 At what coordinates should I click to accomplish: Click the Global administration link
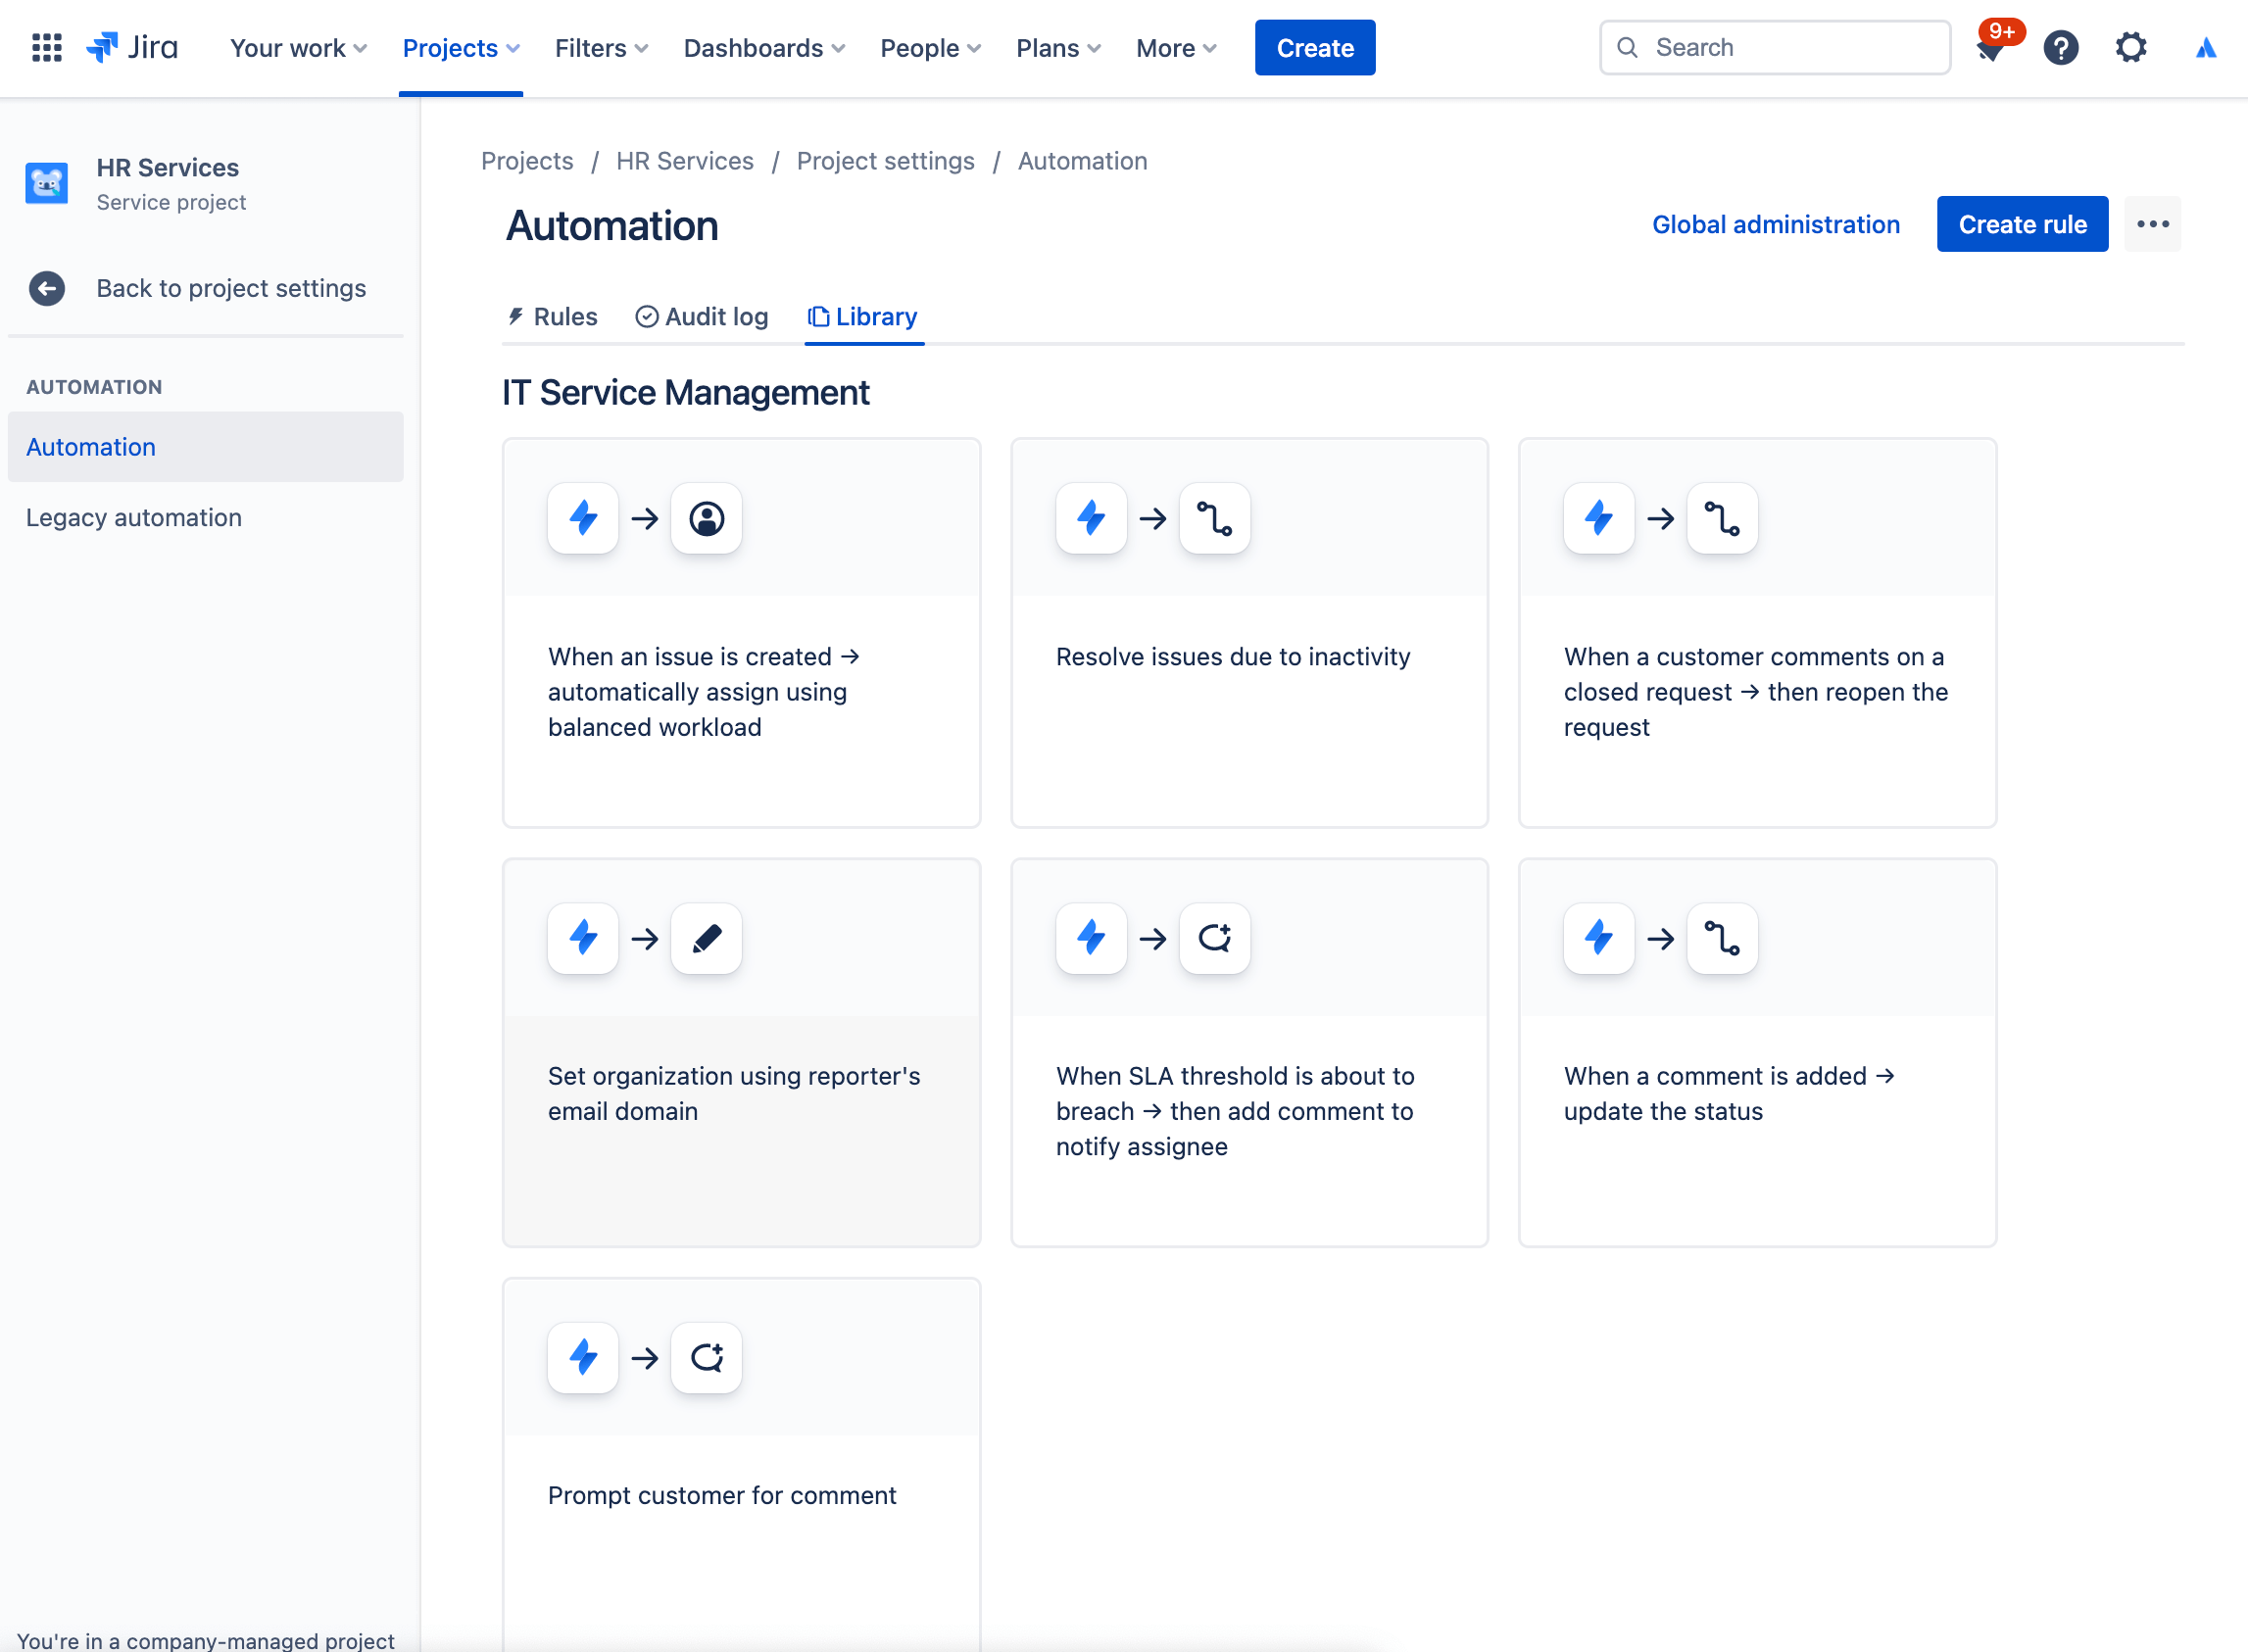(x=1777, y=223)
